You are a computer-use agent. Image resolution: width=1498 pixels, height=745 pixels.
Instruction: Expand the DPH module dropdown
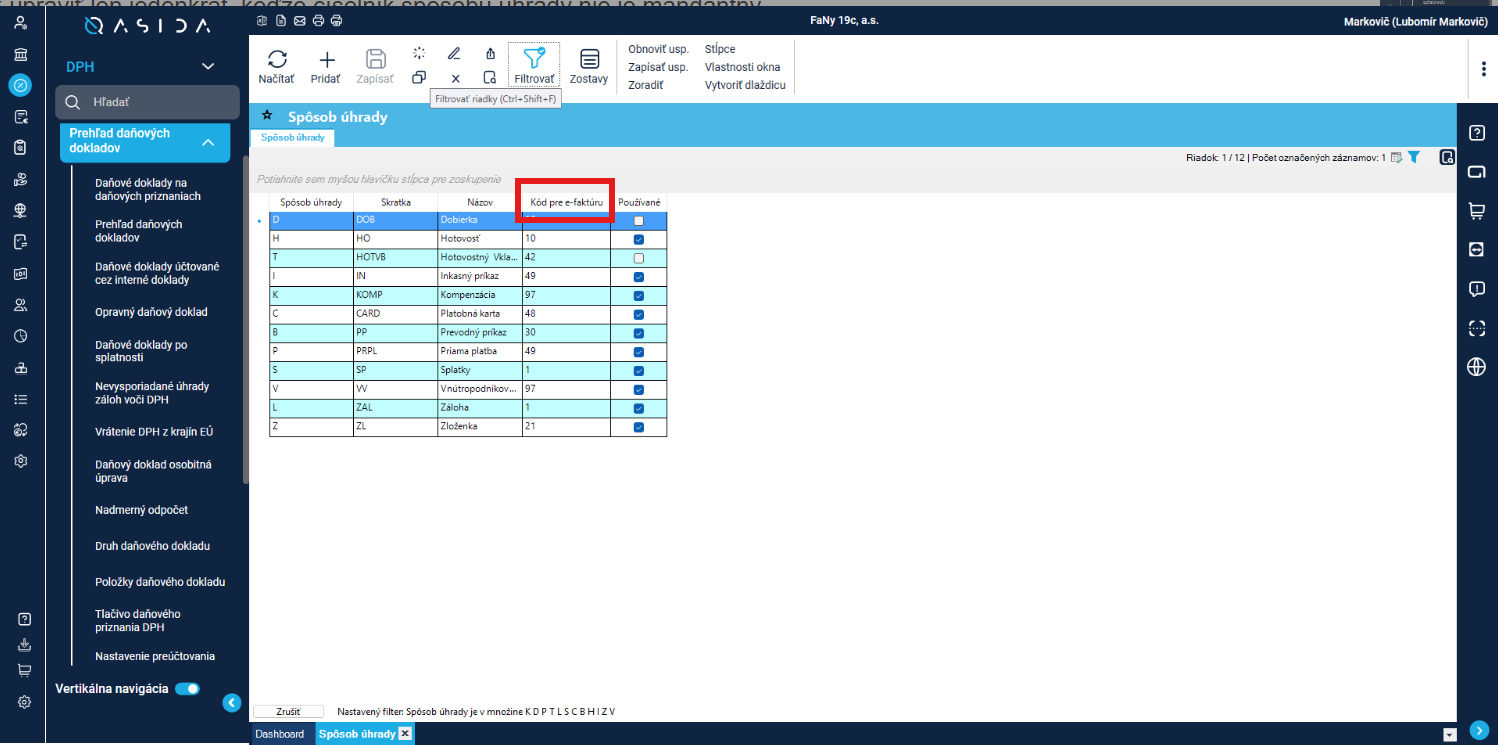tap(208, 67)
